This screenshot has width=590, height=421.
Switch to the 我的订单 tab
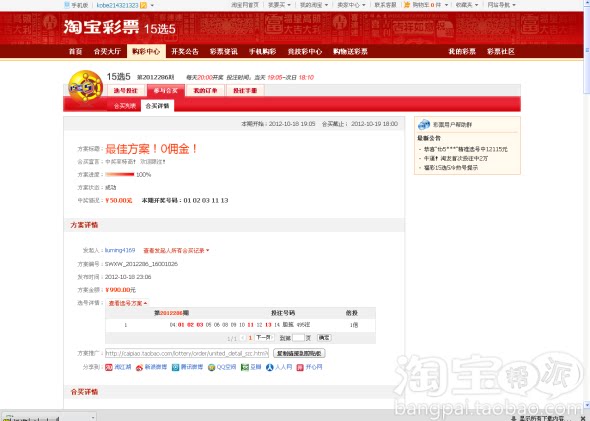click(x=205, y=91)
